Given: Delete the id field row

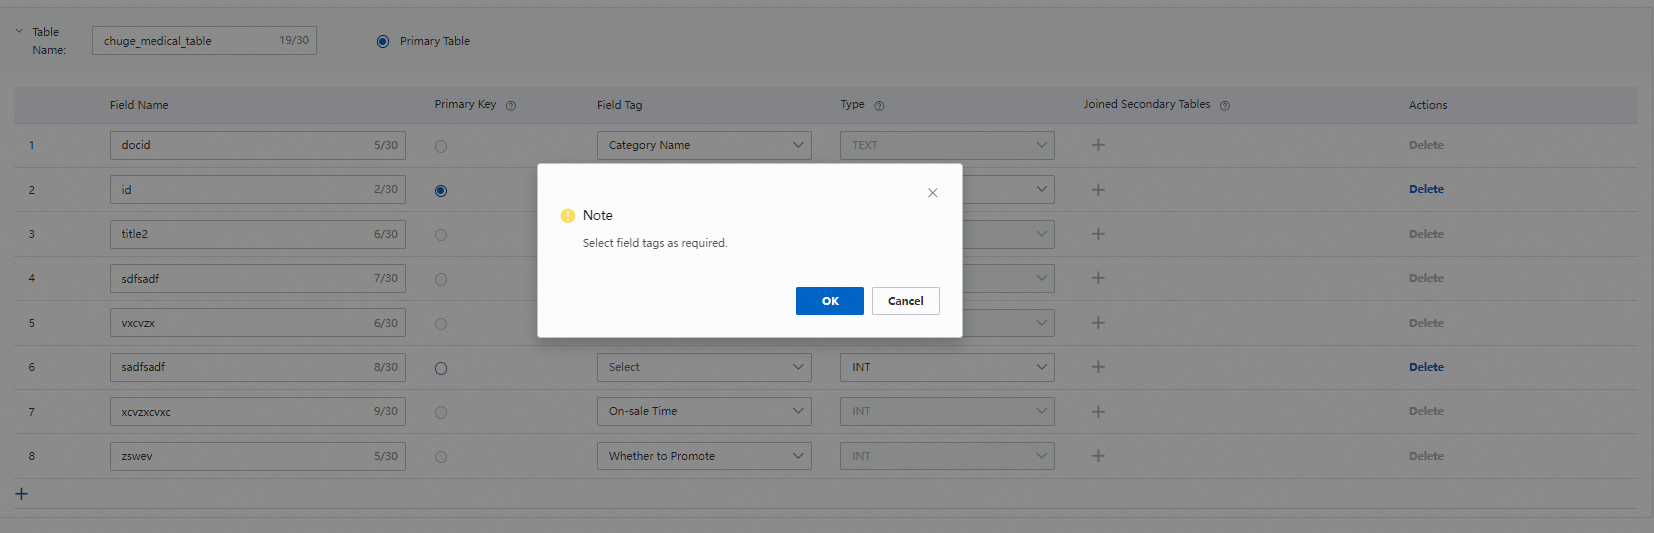Looking at the screenshot, I should click(1426, 189).
